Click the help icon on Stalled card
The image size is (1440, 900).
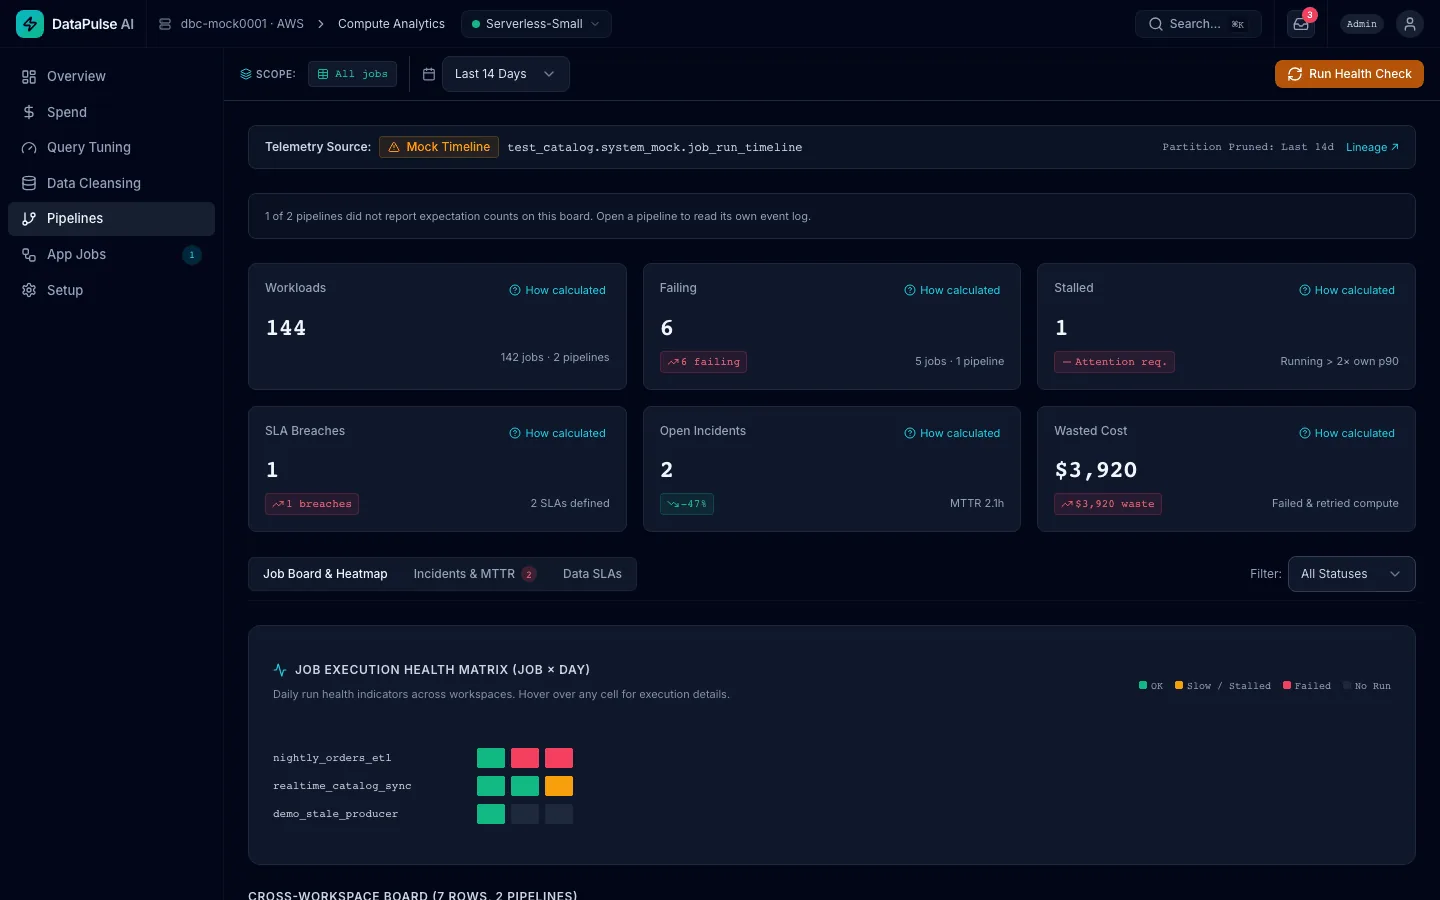[x=1305, y=290]
